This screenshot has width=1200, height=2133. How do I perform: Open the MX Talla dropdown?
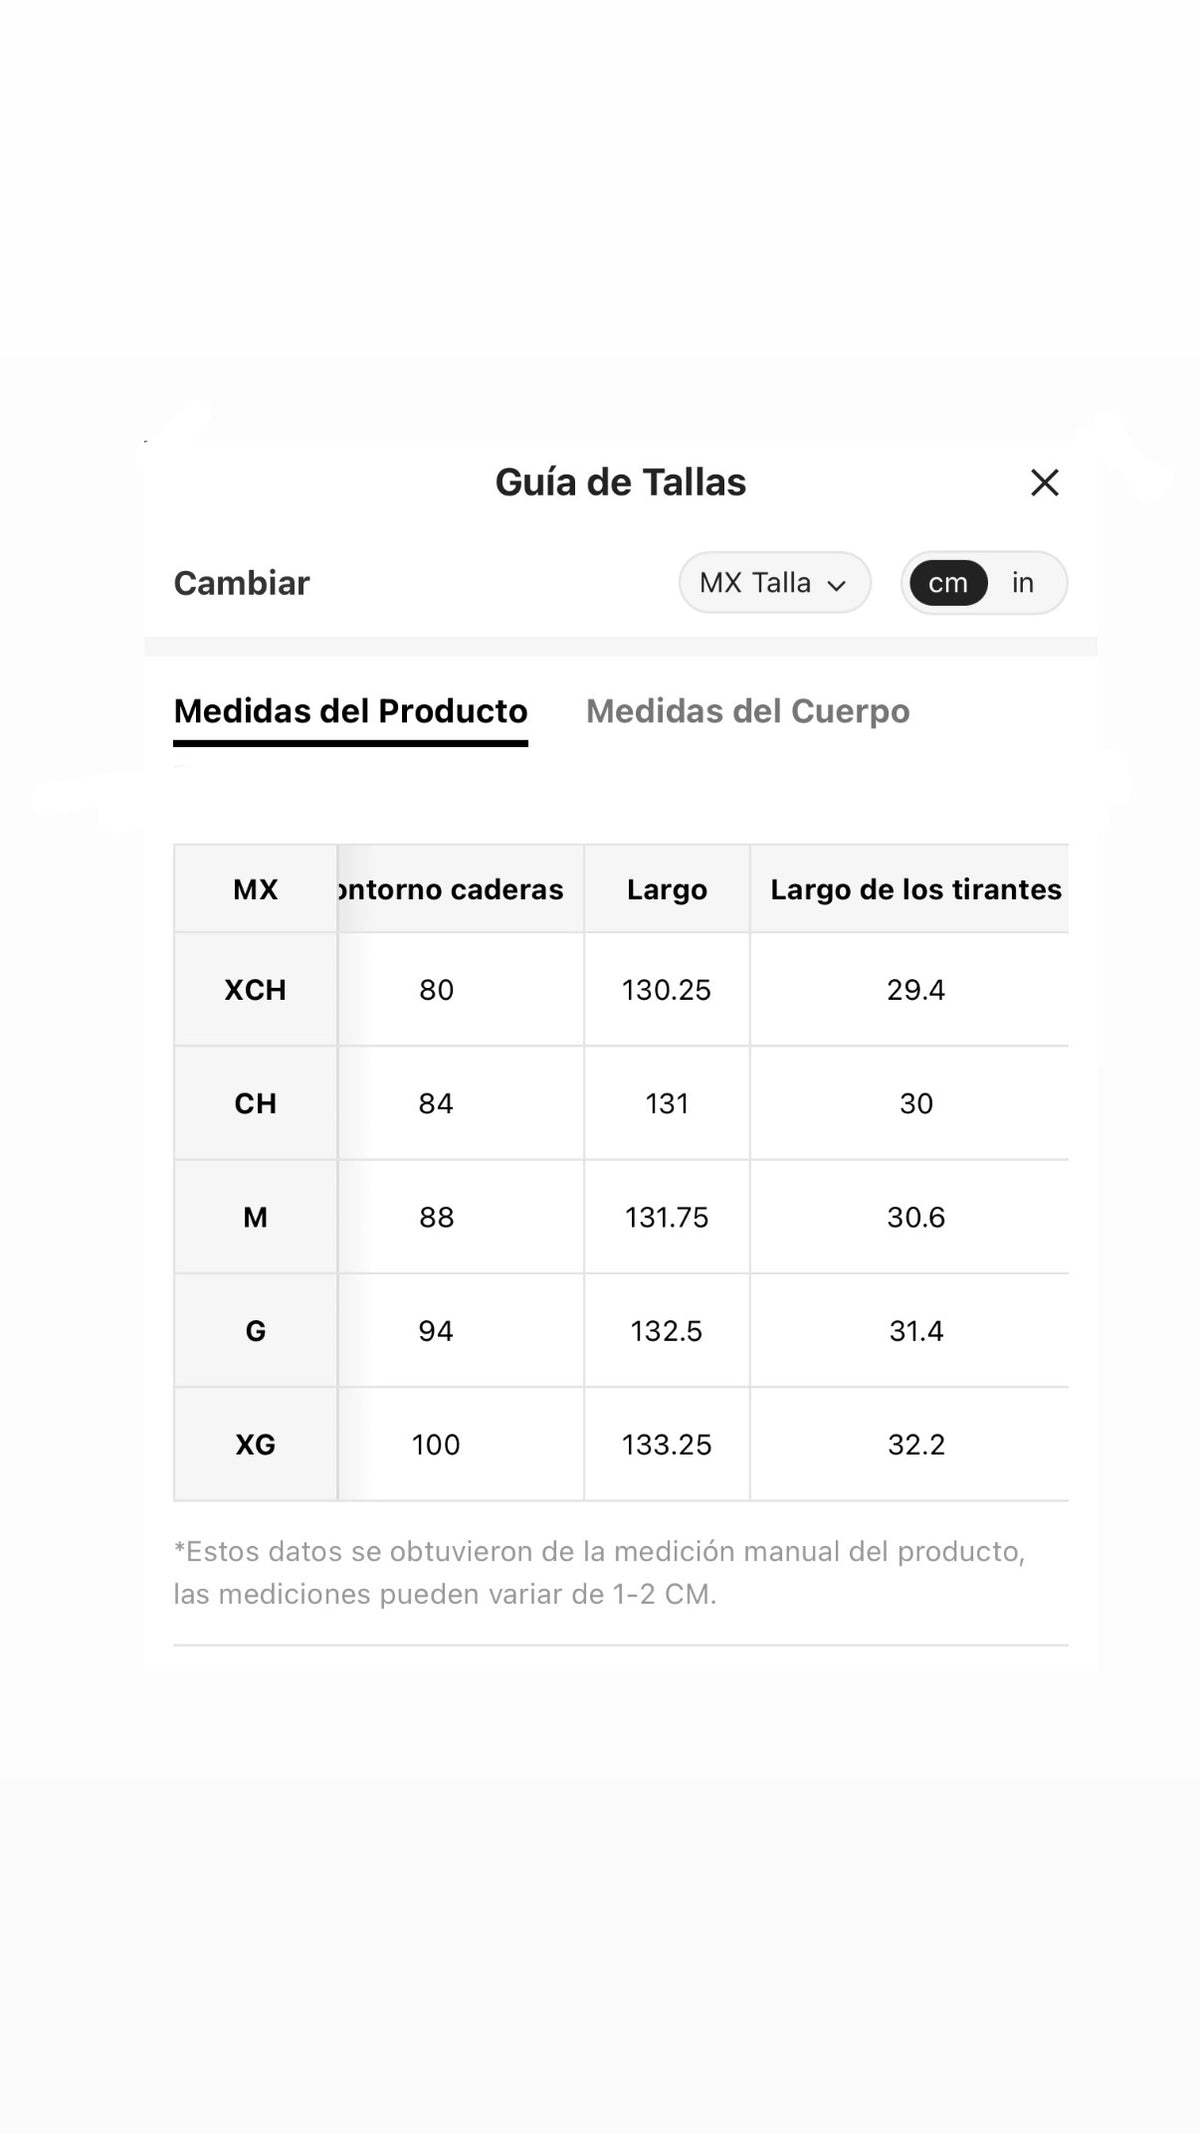click(x=775, y=583)
